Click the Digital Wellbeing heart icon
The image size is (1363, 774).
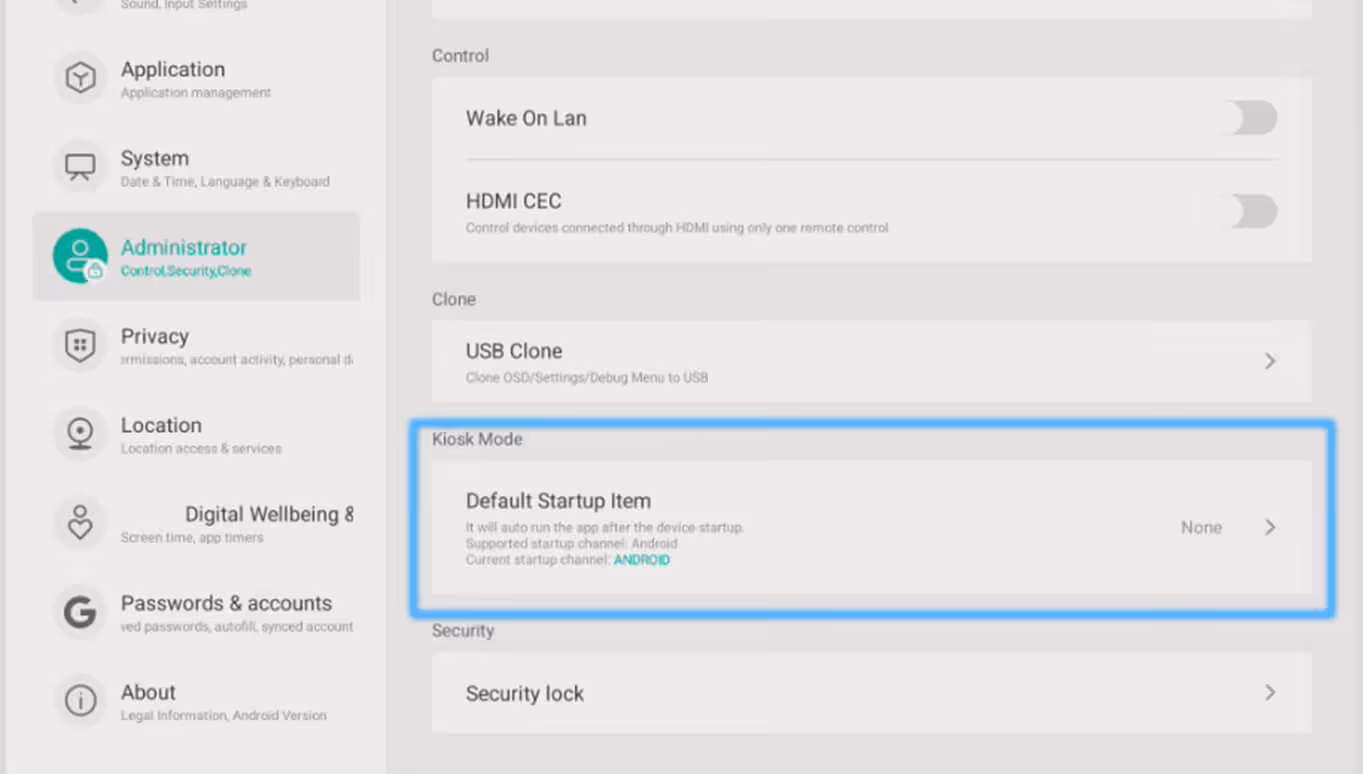[80, 523]
